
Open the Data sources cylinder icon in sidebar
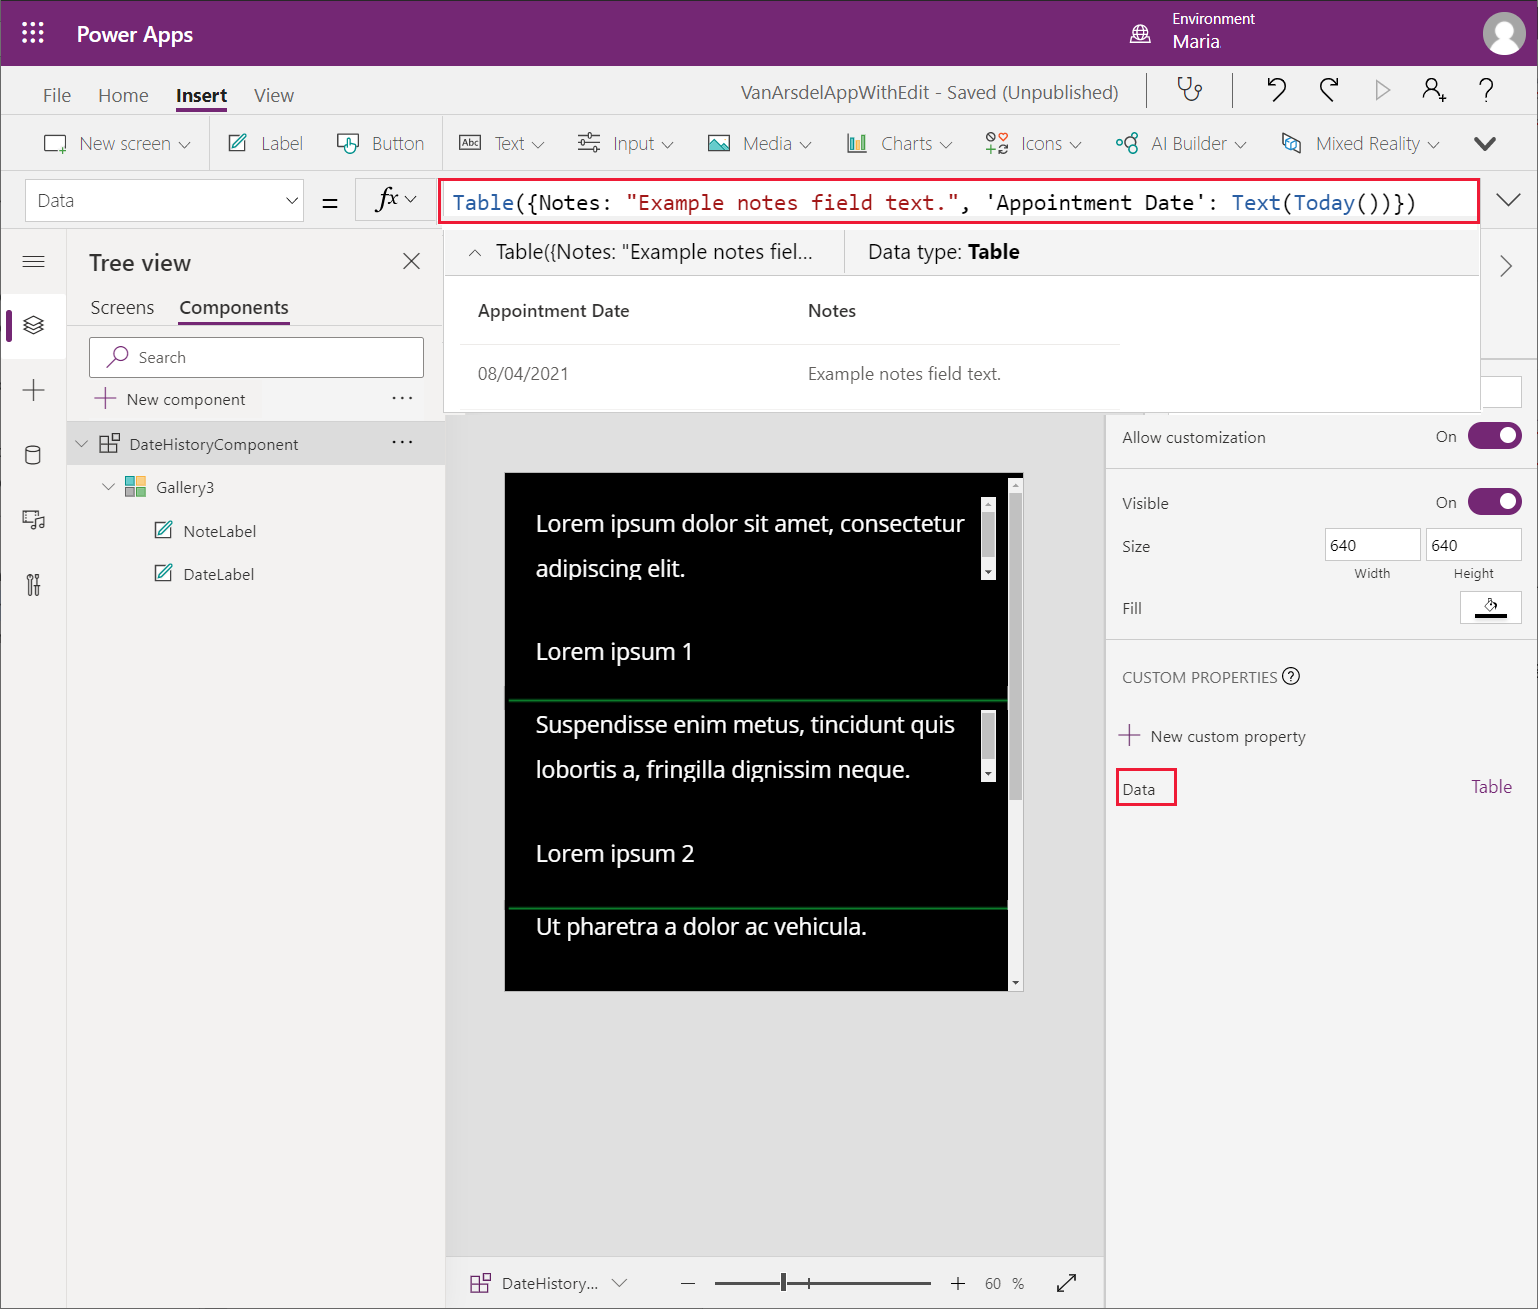[x=33, y=456]
